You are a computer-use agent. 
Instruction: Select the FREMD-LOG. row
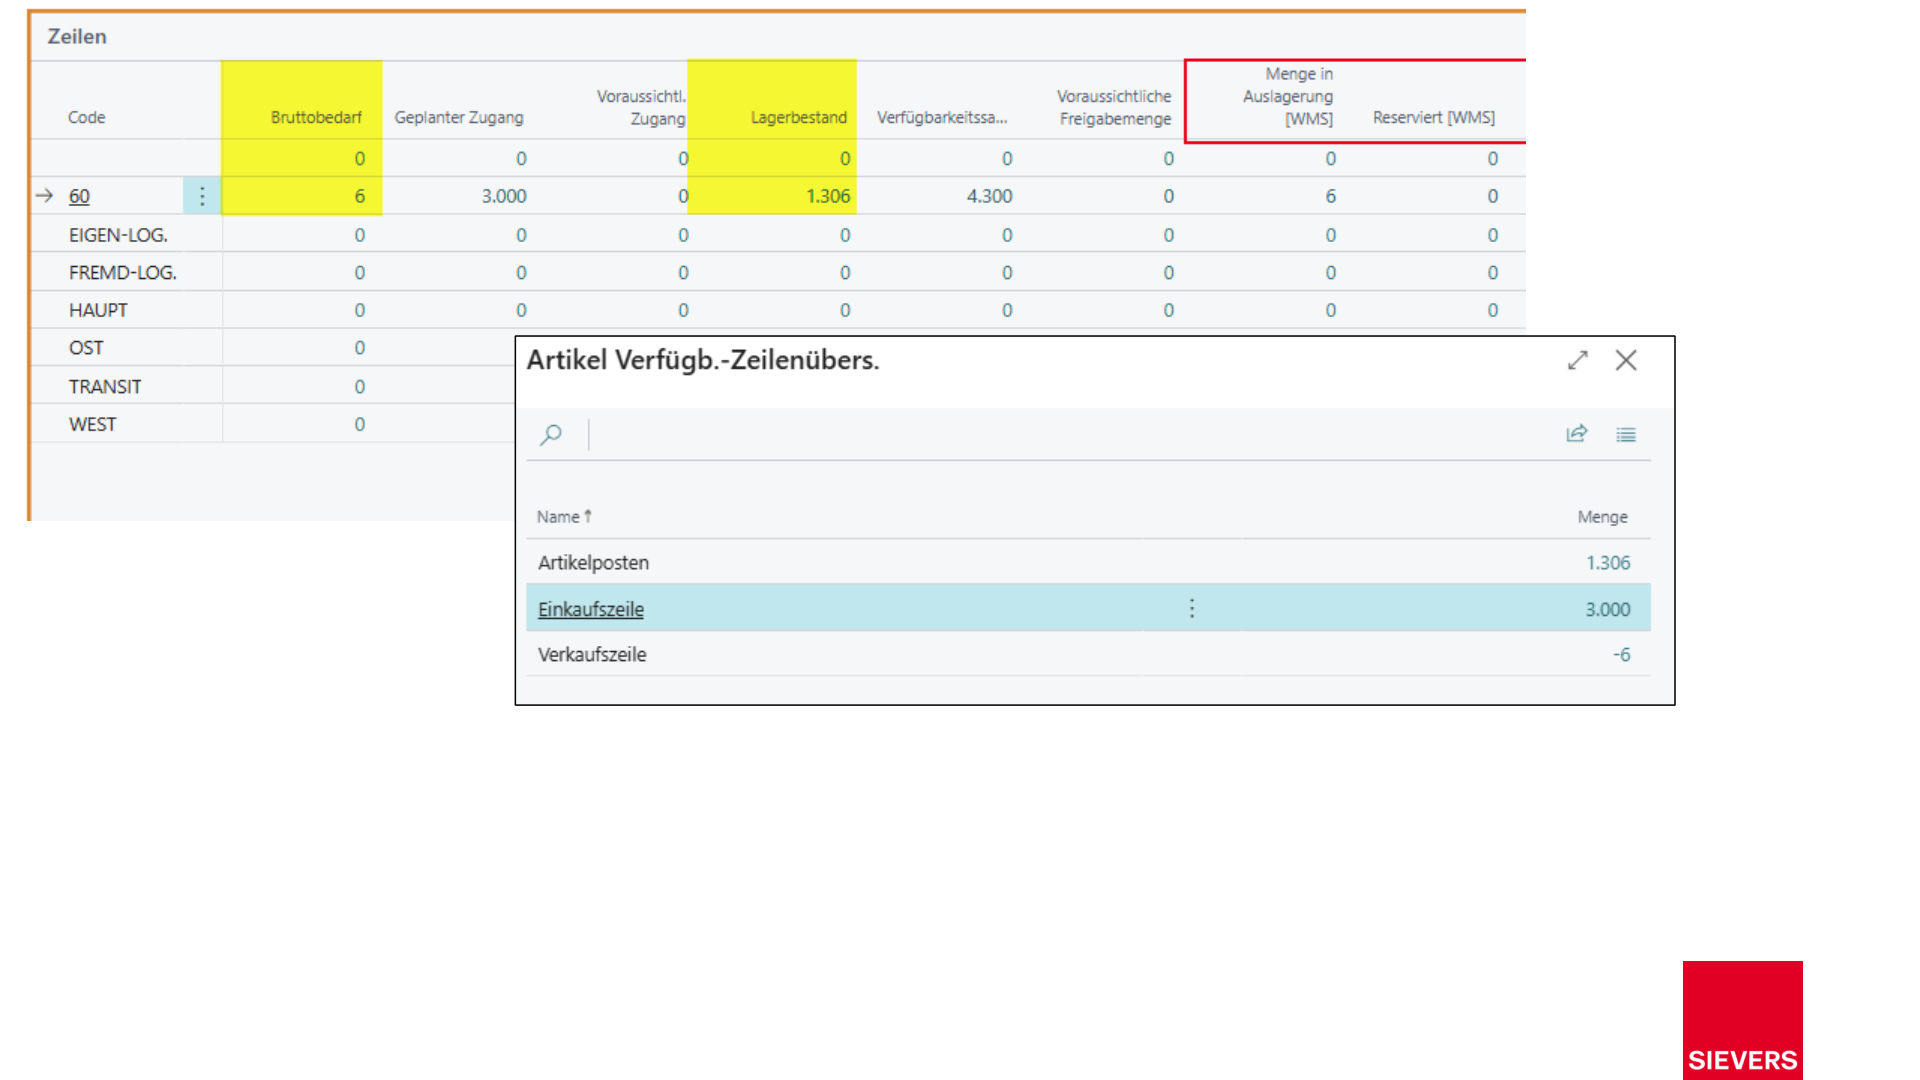tap(778, 273)
